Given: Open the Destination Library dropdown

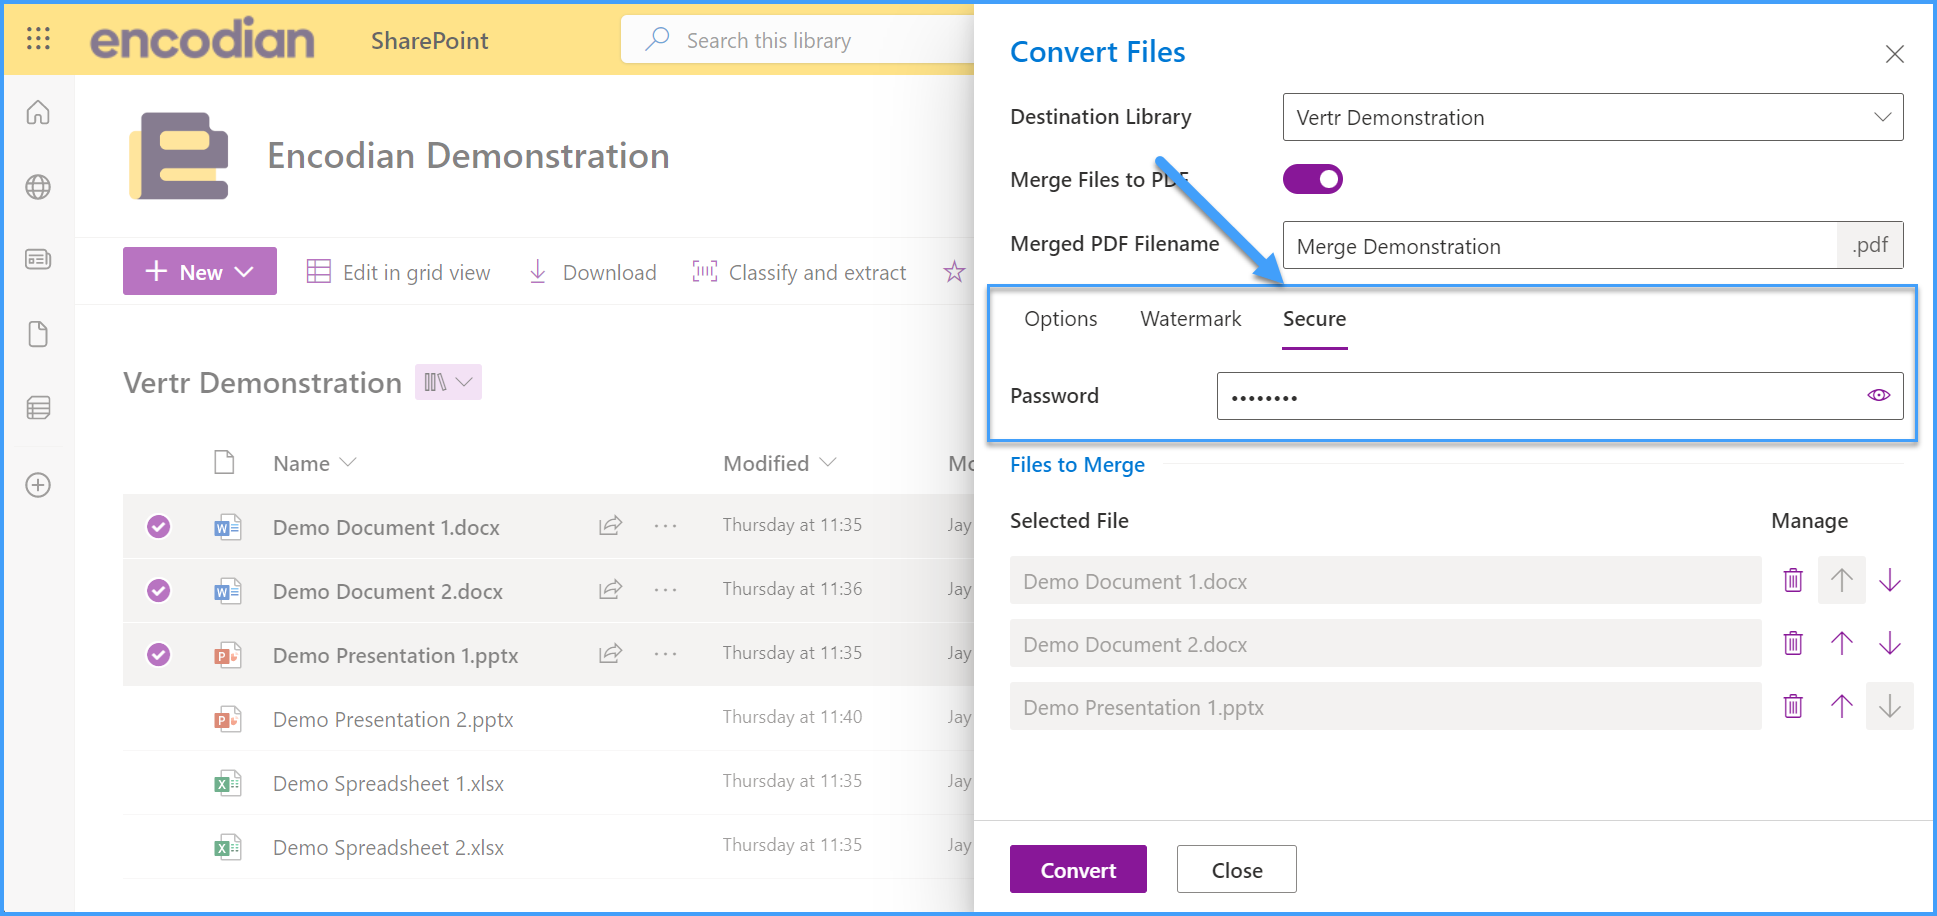Looking at the screenshot, I should pyautogui.click(x=1593, y=117).
